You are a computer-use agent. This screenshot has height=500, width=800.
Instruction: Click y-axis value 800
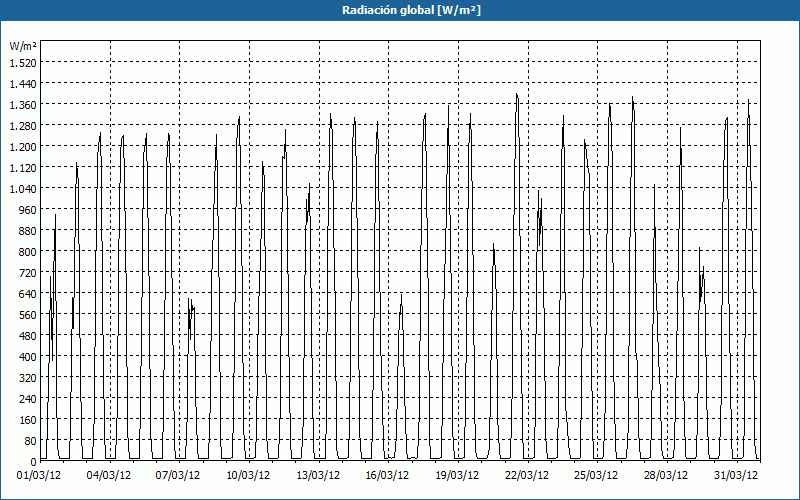pos(28,252)
